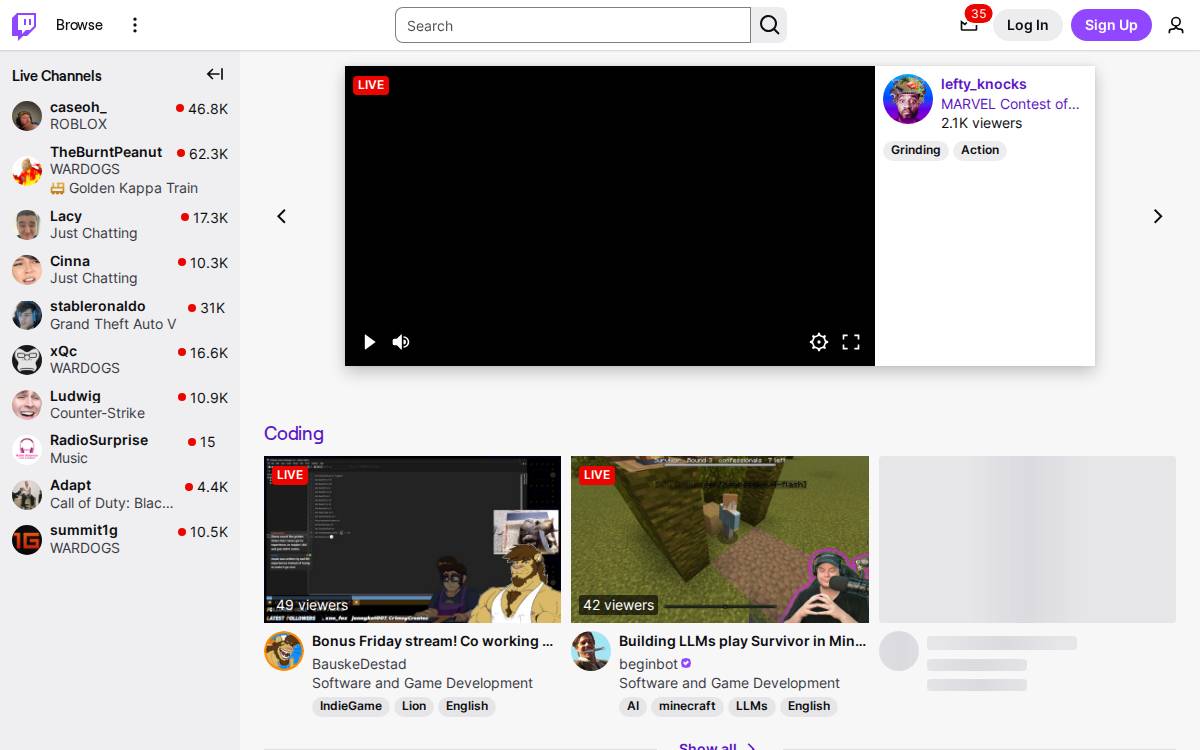
Task: Open lefty_knocks channel link
Action: pos(984,84)
